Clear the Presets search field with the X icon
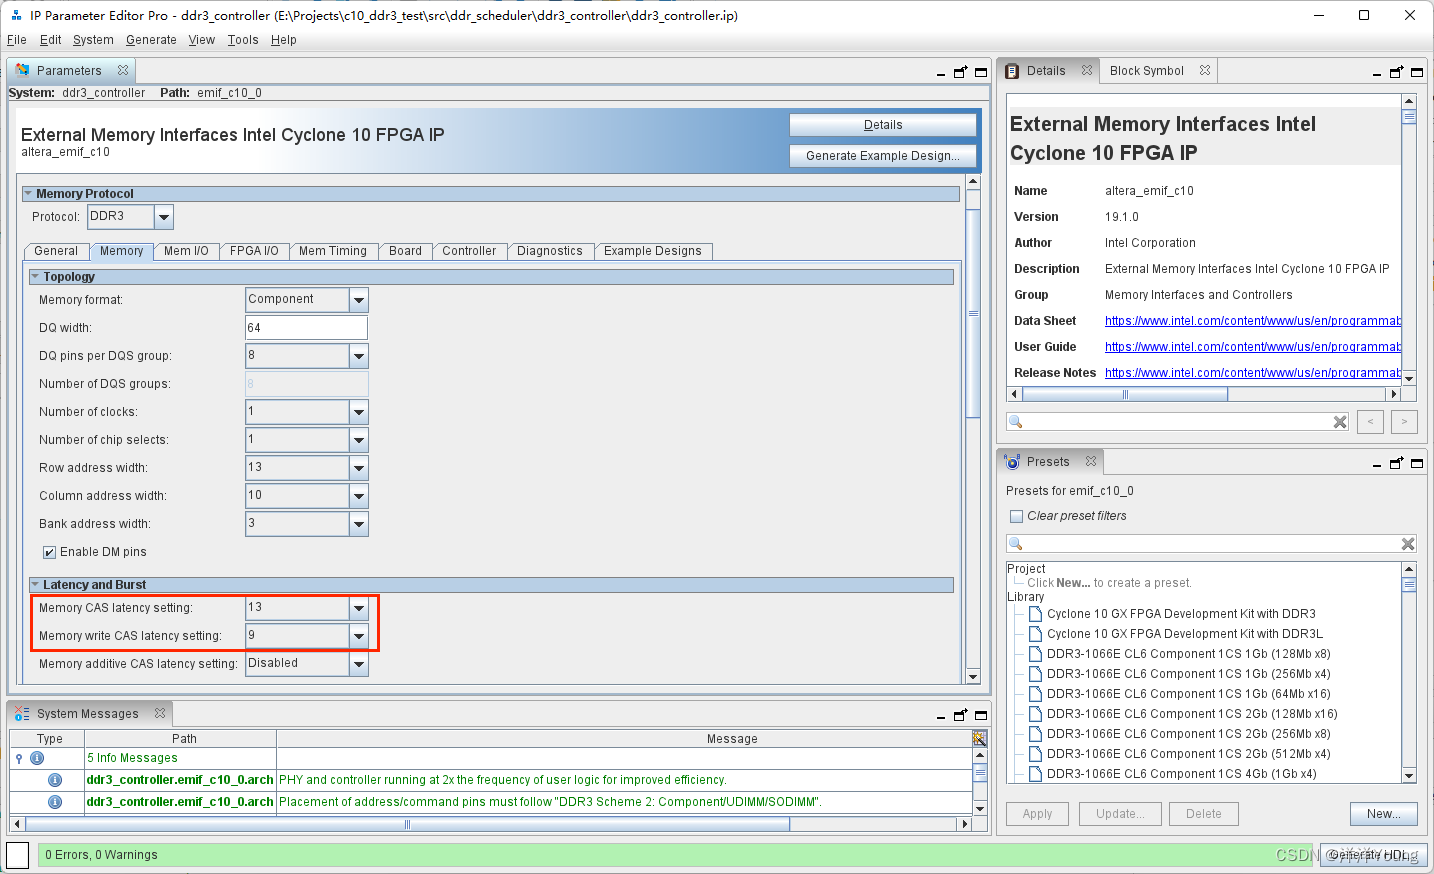 (1408, 544)
